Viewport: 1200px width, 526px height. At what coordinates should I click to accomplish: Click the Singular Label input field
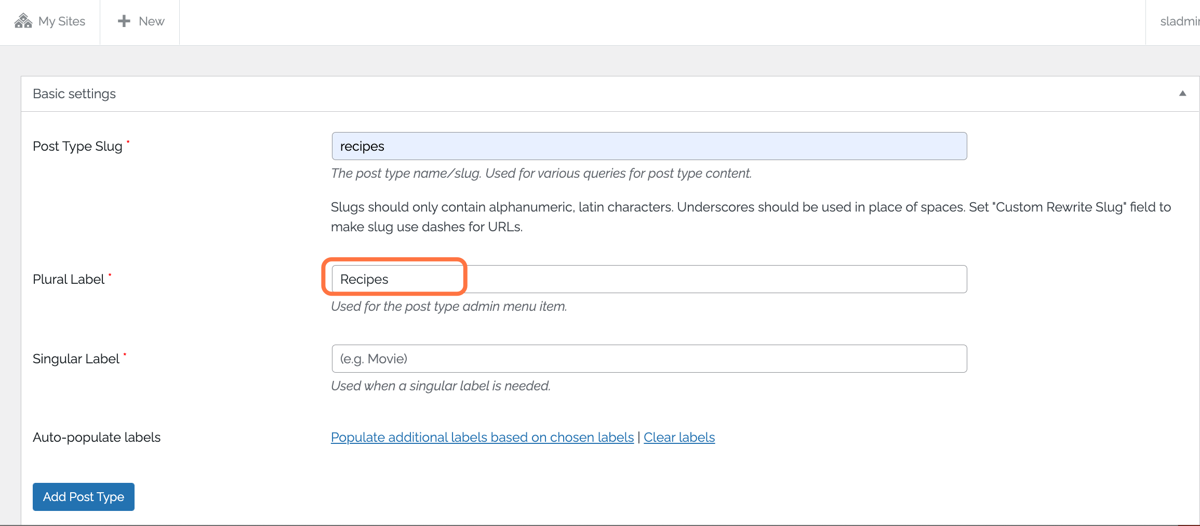[649, 358]
